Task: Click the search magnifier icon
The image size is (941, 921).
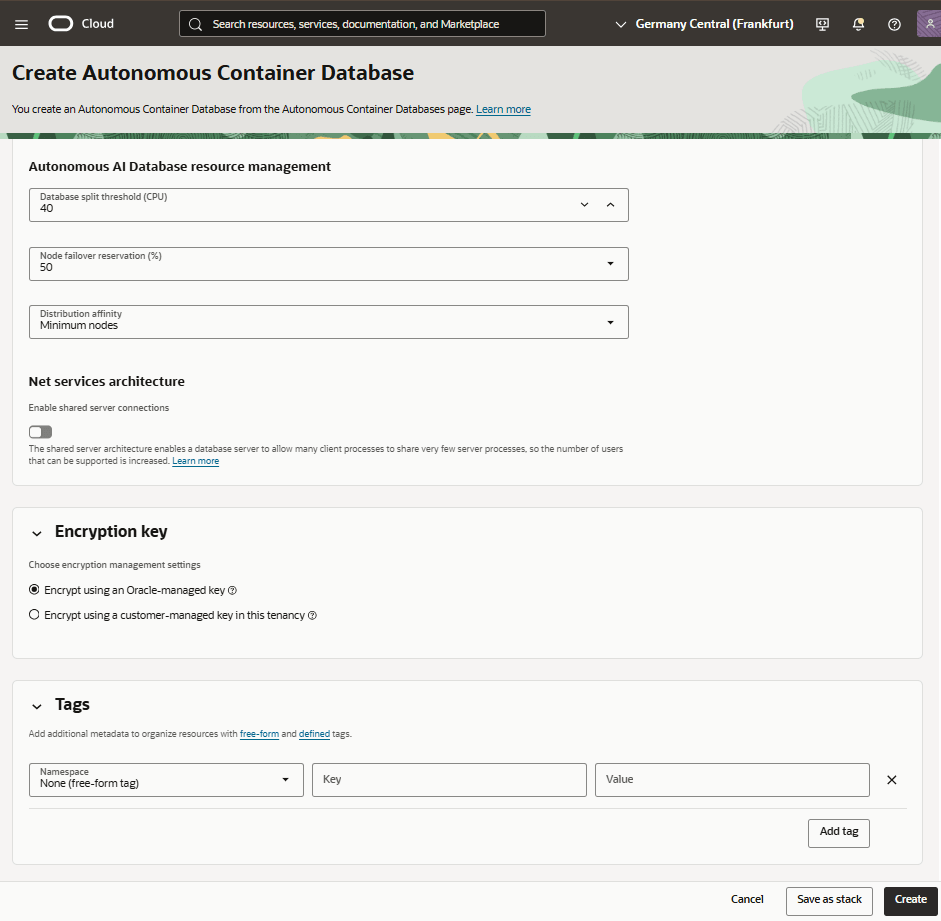Action: tap(195, 23)
